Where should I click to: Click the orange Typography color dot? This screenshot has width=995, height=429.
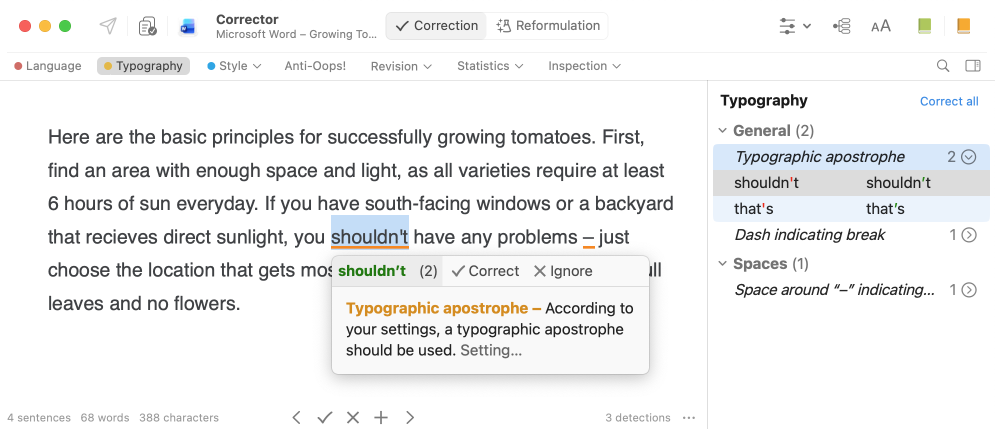(x=108, y=66)
